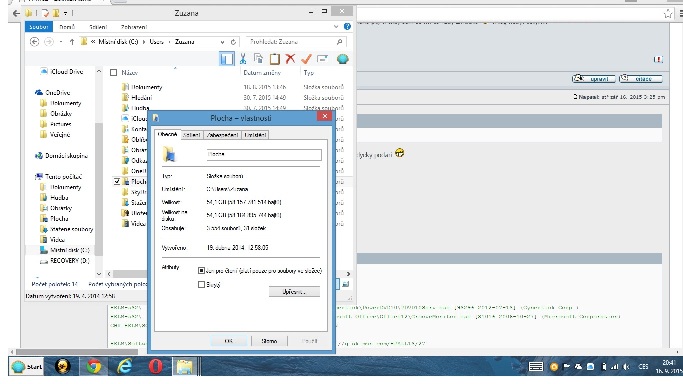683x384 pixels.
Task: Click OK in the Plocha properties dialog
Action: 229,341
